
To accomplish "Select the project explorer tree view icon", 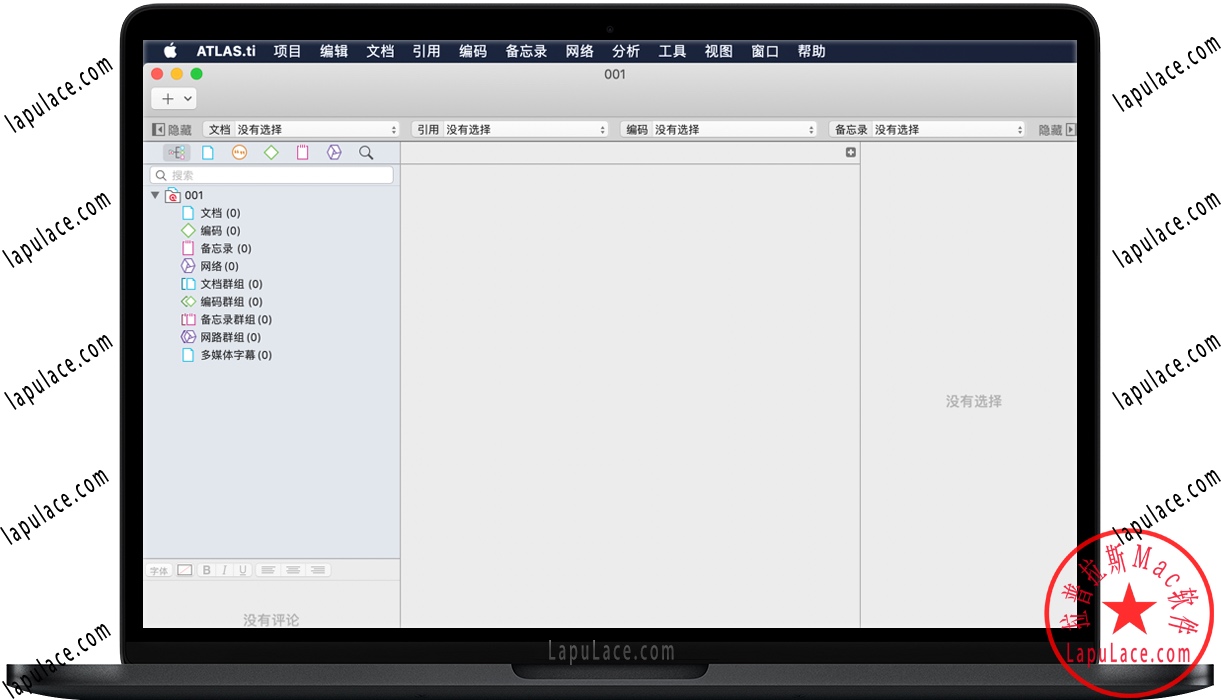I will (176, 153).
